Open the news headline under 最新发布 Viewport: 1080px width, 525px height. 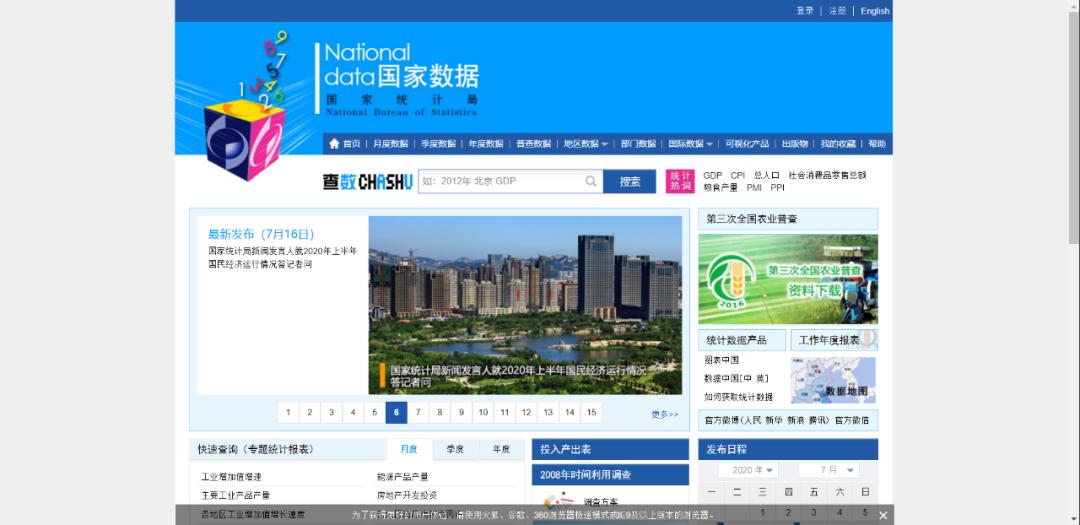(x=283, y=258)
